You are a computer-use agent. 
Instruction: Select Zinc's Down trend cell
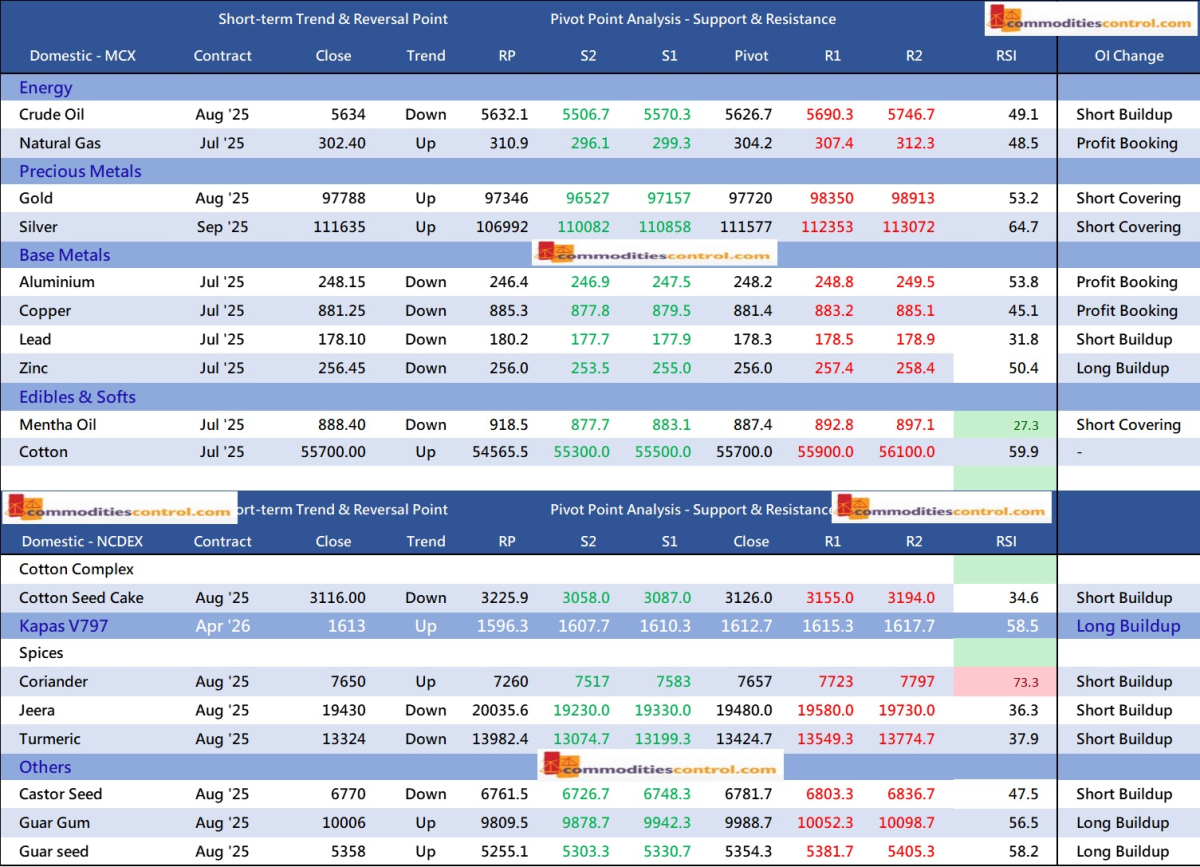[426, 368]
